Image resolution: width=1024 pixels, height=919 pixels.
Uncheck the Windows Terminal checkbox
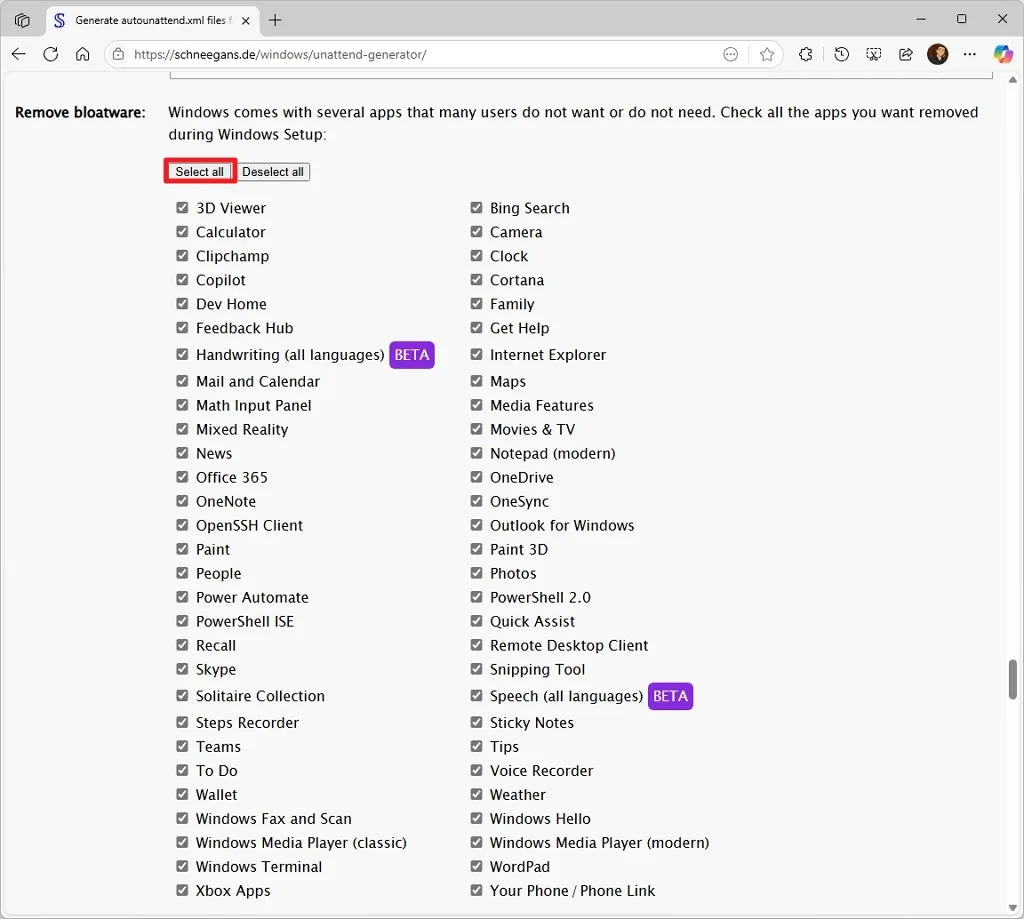pos(182,866)
